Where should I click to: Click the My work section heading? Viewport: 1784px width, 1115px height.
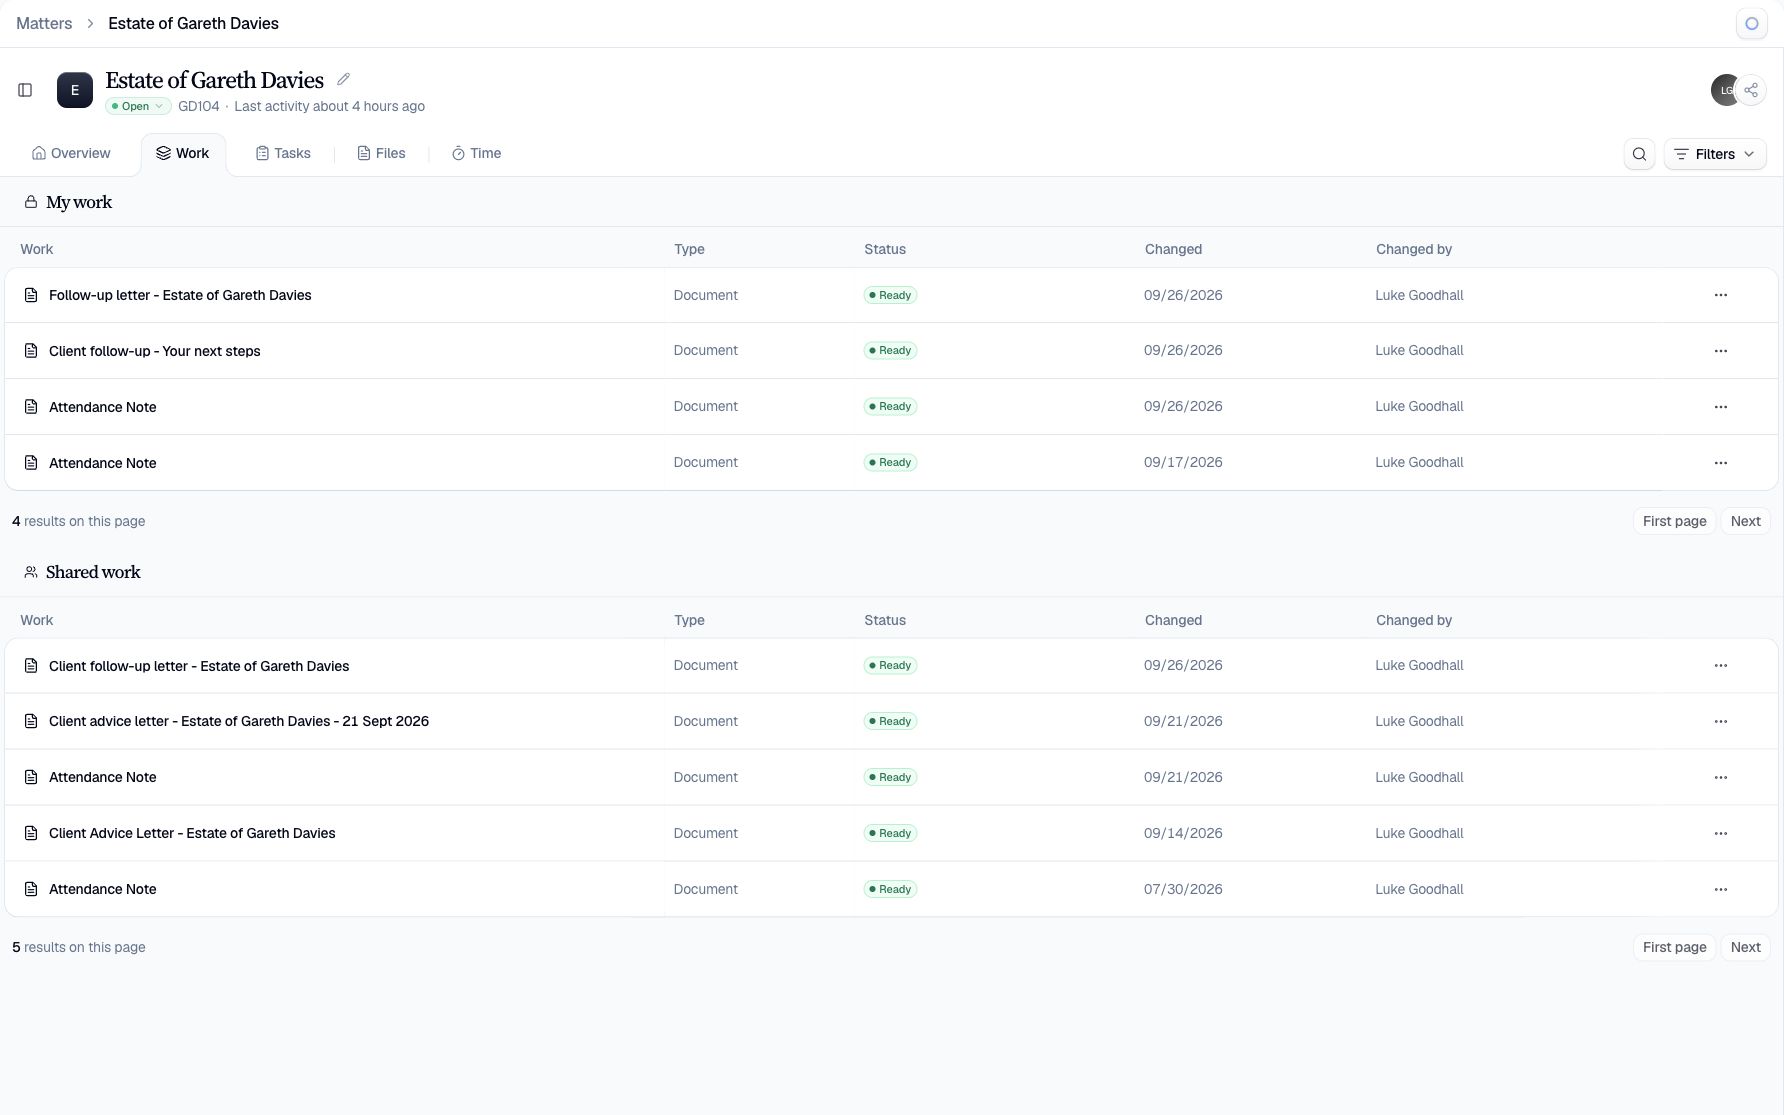79,202
